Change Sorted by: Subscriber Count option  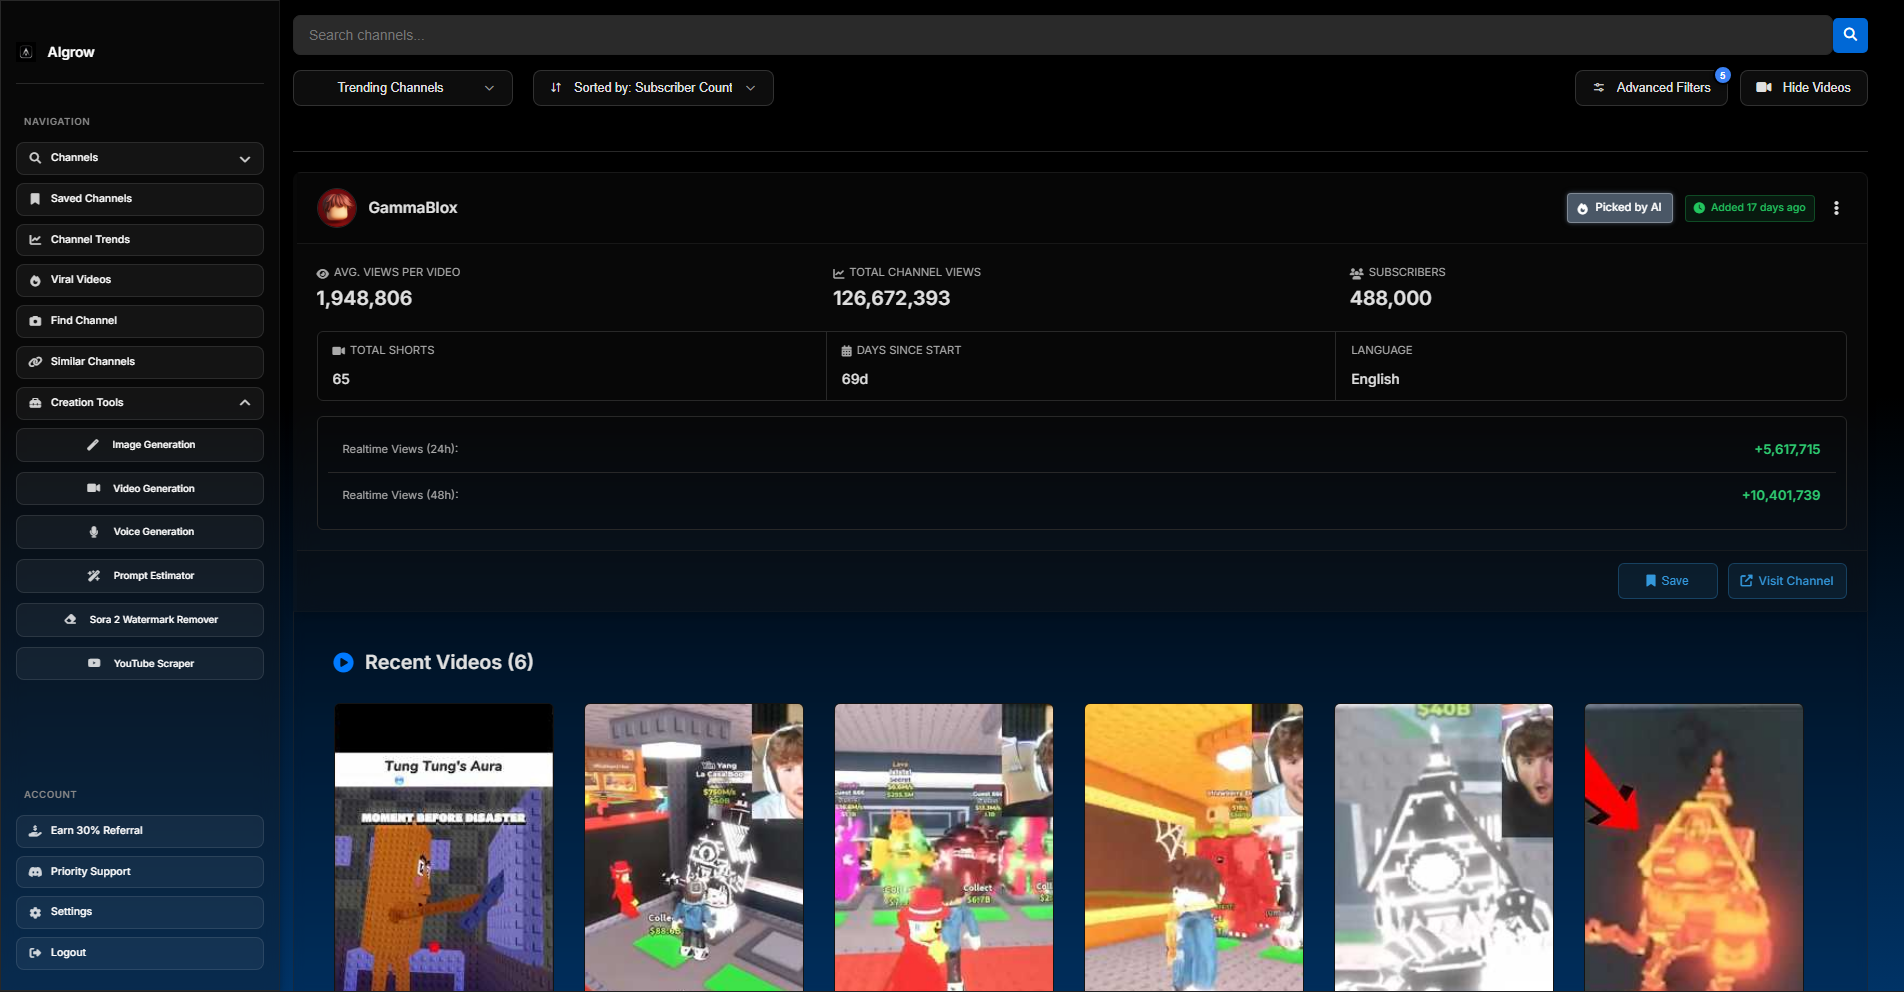point(652,87)
